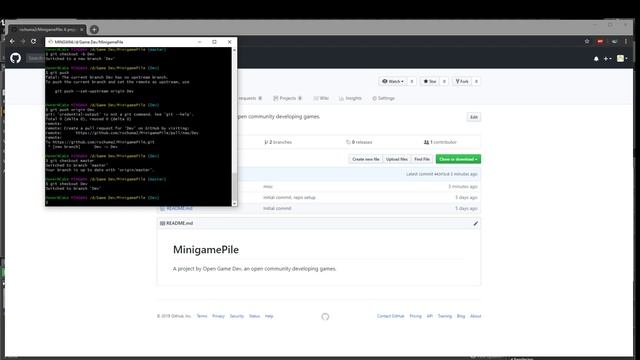Click the Star count number
Viewport: 640px width, 360px height.
click(444, 81)
